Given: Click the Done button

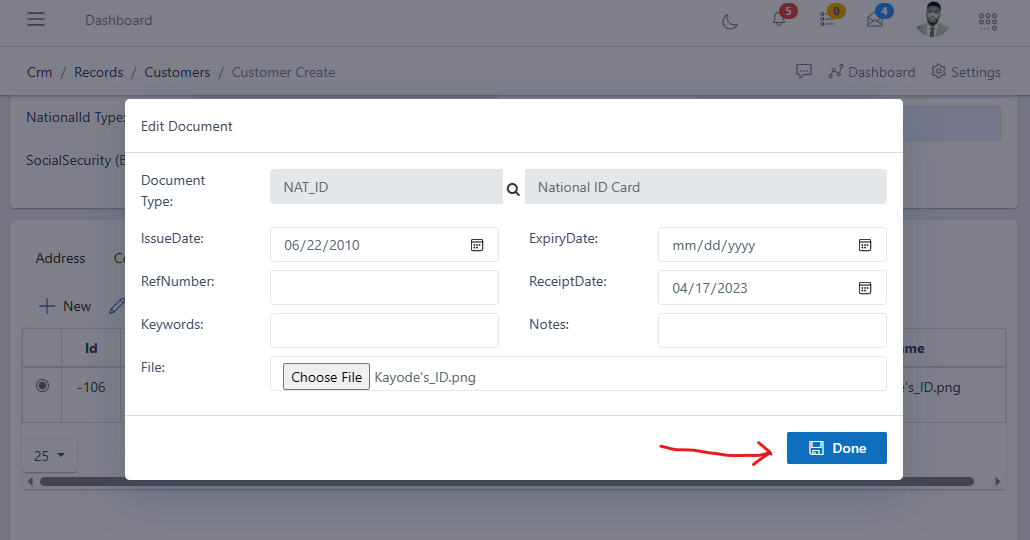Looking at the screenshot, I should (x=836, y=448).
